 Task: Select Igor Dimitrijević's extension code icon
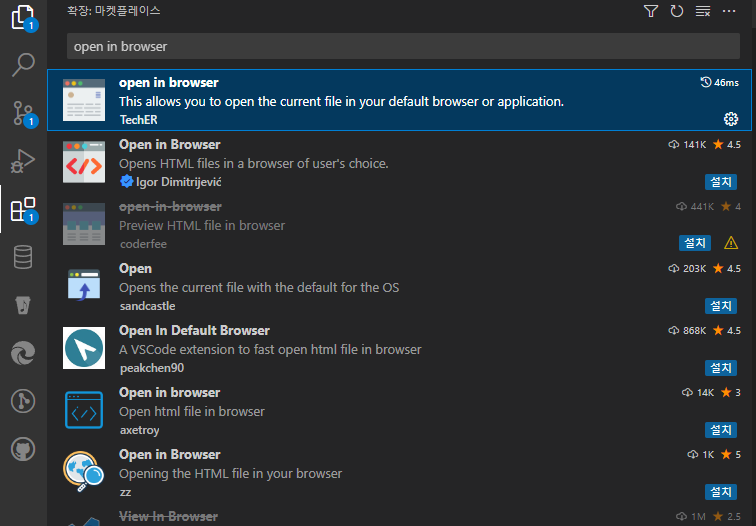[x=84, y=162]
